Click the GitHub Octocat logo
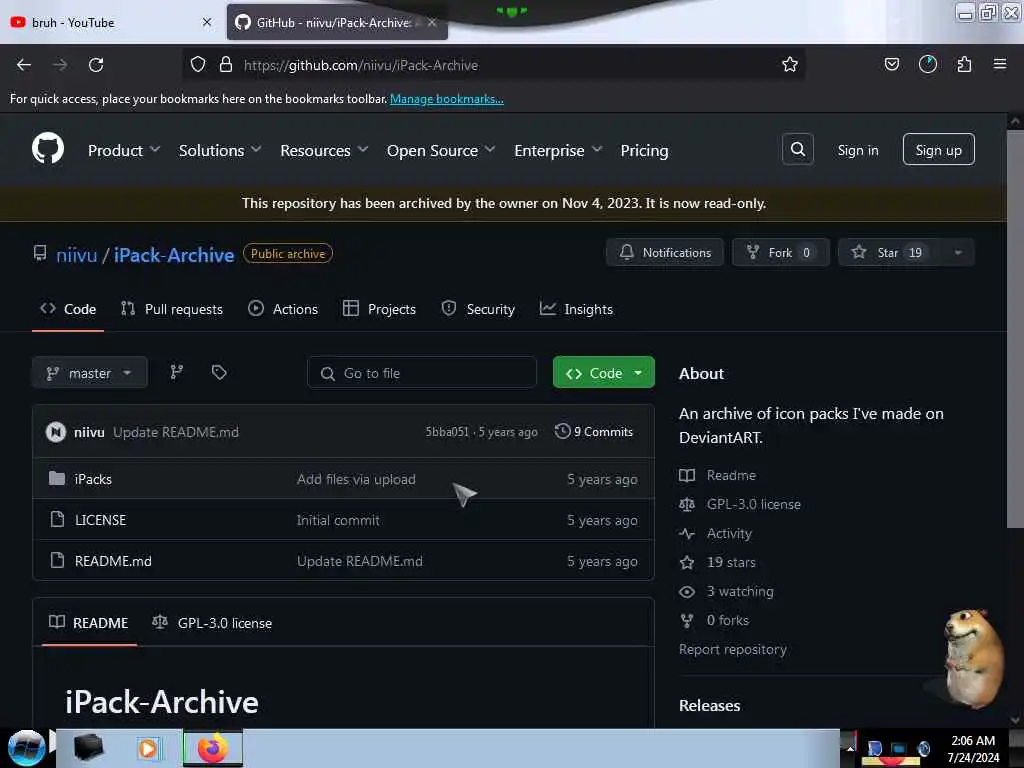The height and width of the screenshot is (768, 1024). tap(48, 148)
